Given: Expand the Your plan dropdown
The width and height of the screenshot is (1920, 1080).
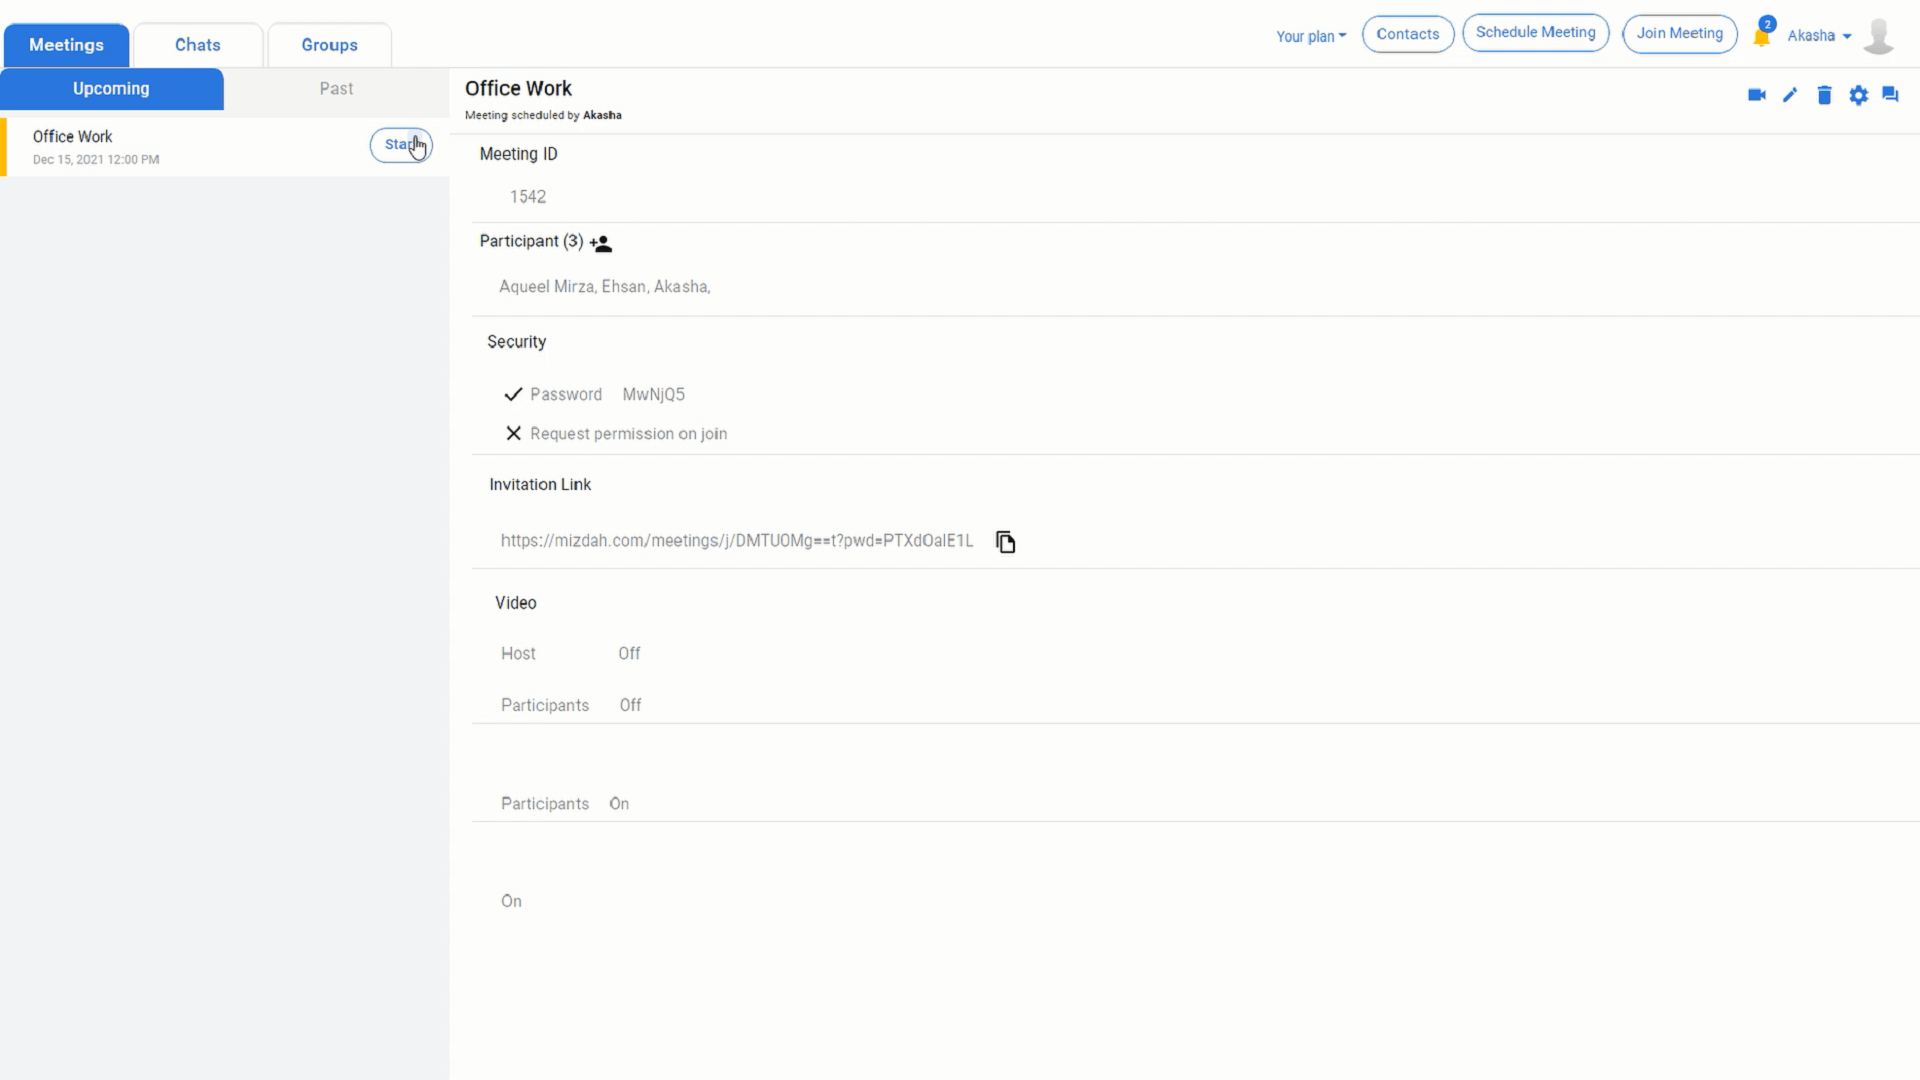Looking at the screenshot, I should pos(1311,36).
